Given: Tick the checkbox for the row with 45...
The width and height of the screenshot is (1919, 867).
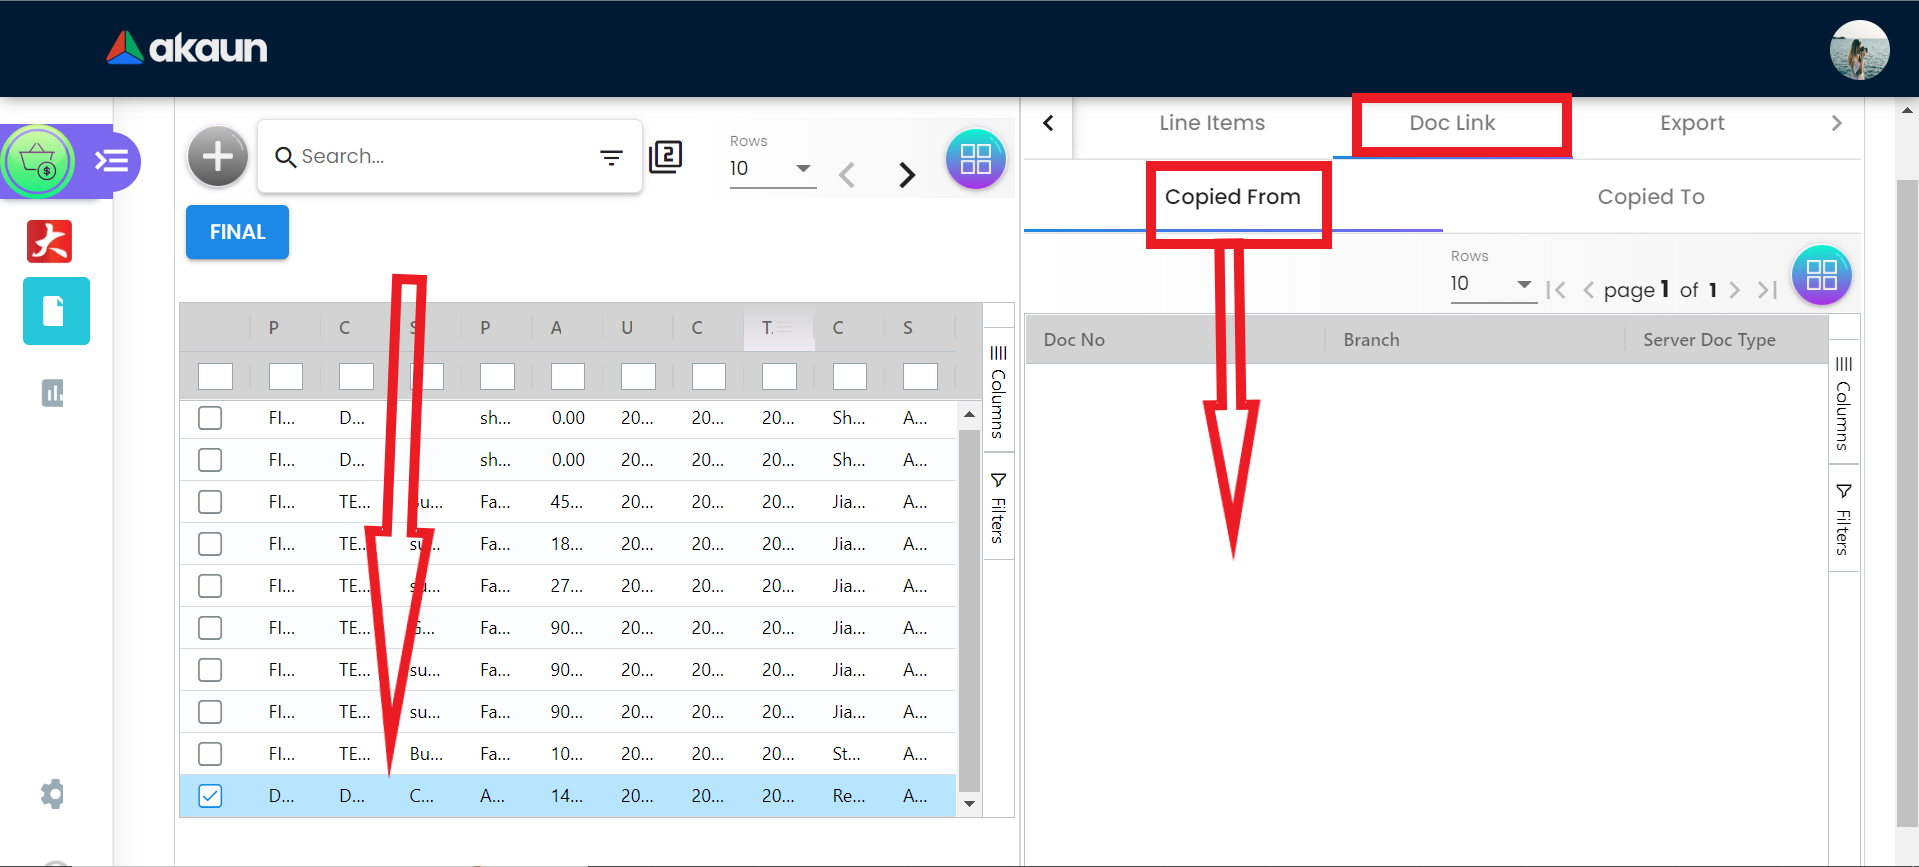Looking at the screenshot, I should tap(210, 502).
